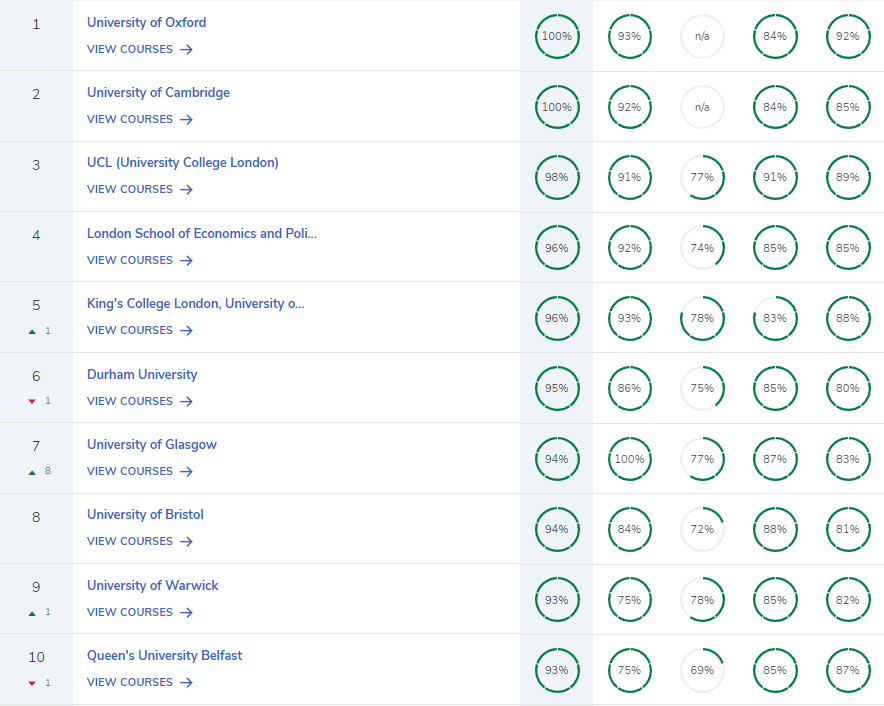
Task: Open the University of Cambridge page
Action: coord(158,92)
